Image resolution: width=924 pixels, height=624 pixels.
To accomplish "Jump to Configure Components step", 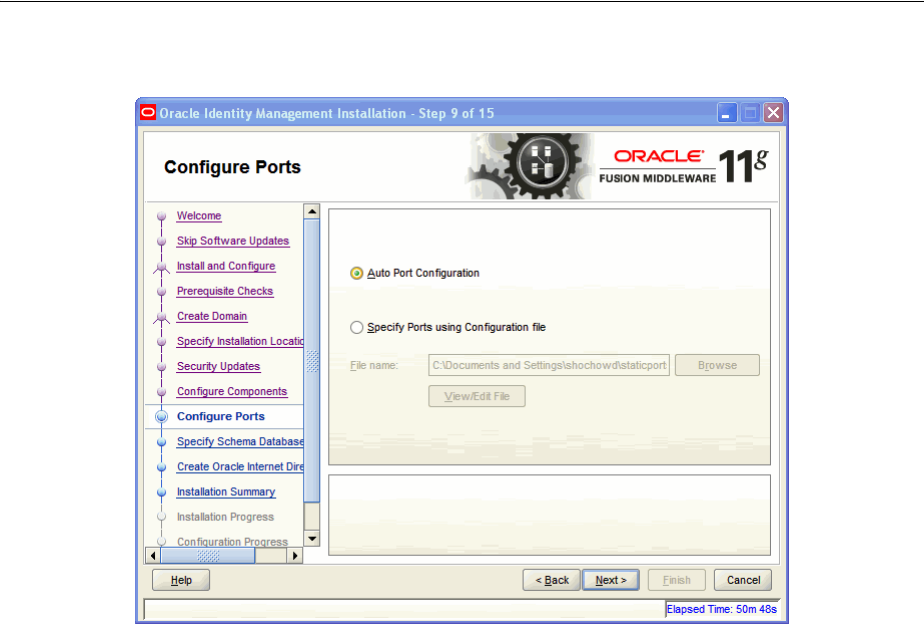I will tap(232, 391).
